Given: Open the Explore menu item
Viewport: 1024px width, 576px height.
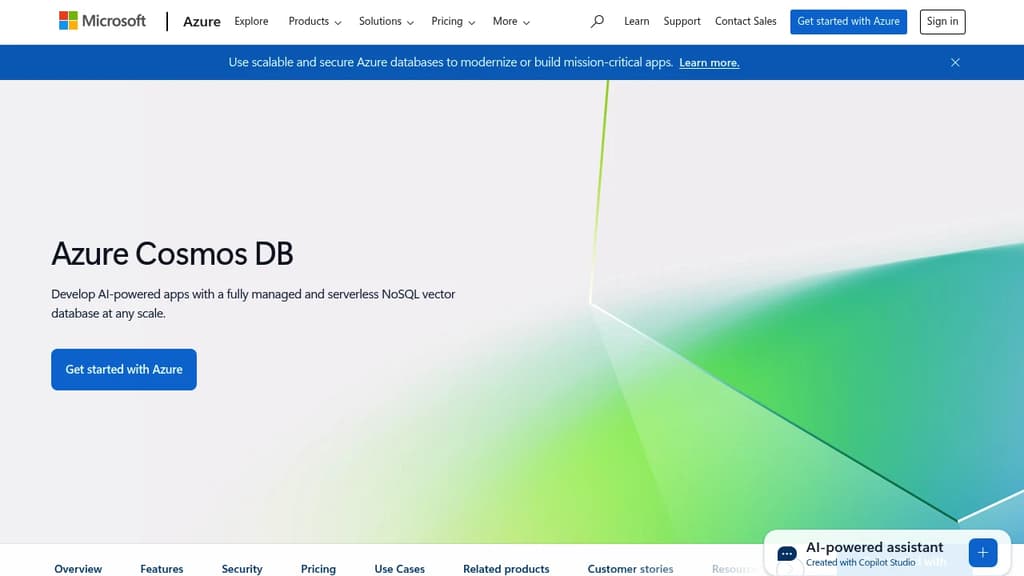Looking at the screenshot, I should tap(251, 21).
